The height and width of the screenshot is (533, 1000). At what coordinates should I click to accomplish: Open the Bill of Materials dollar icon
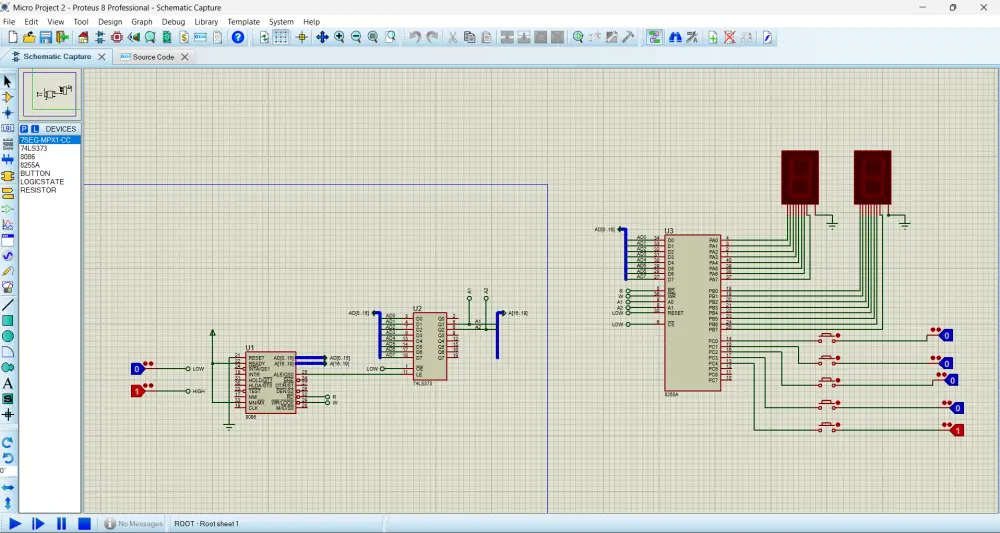coord(184,38)
